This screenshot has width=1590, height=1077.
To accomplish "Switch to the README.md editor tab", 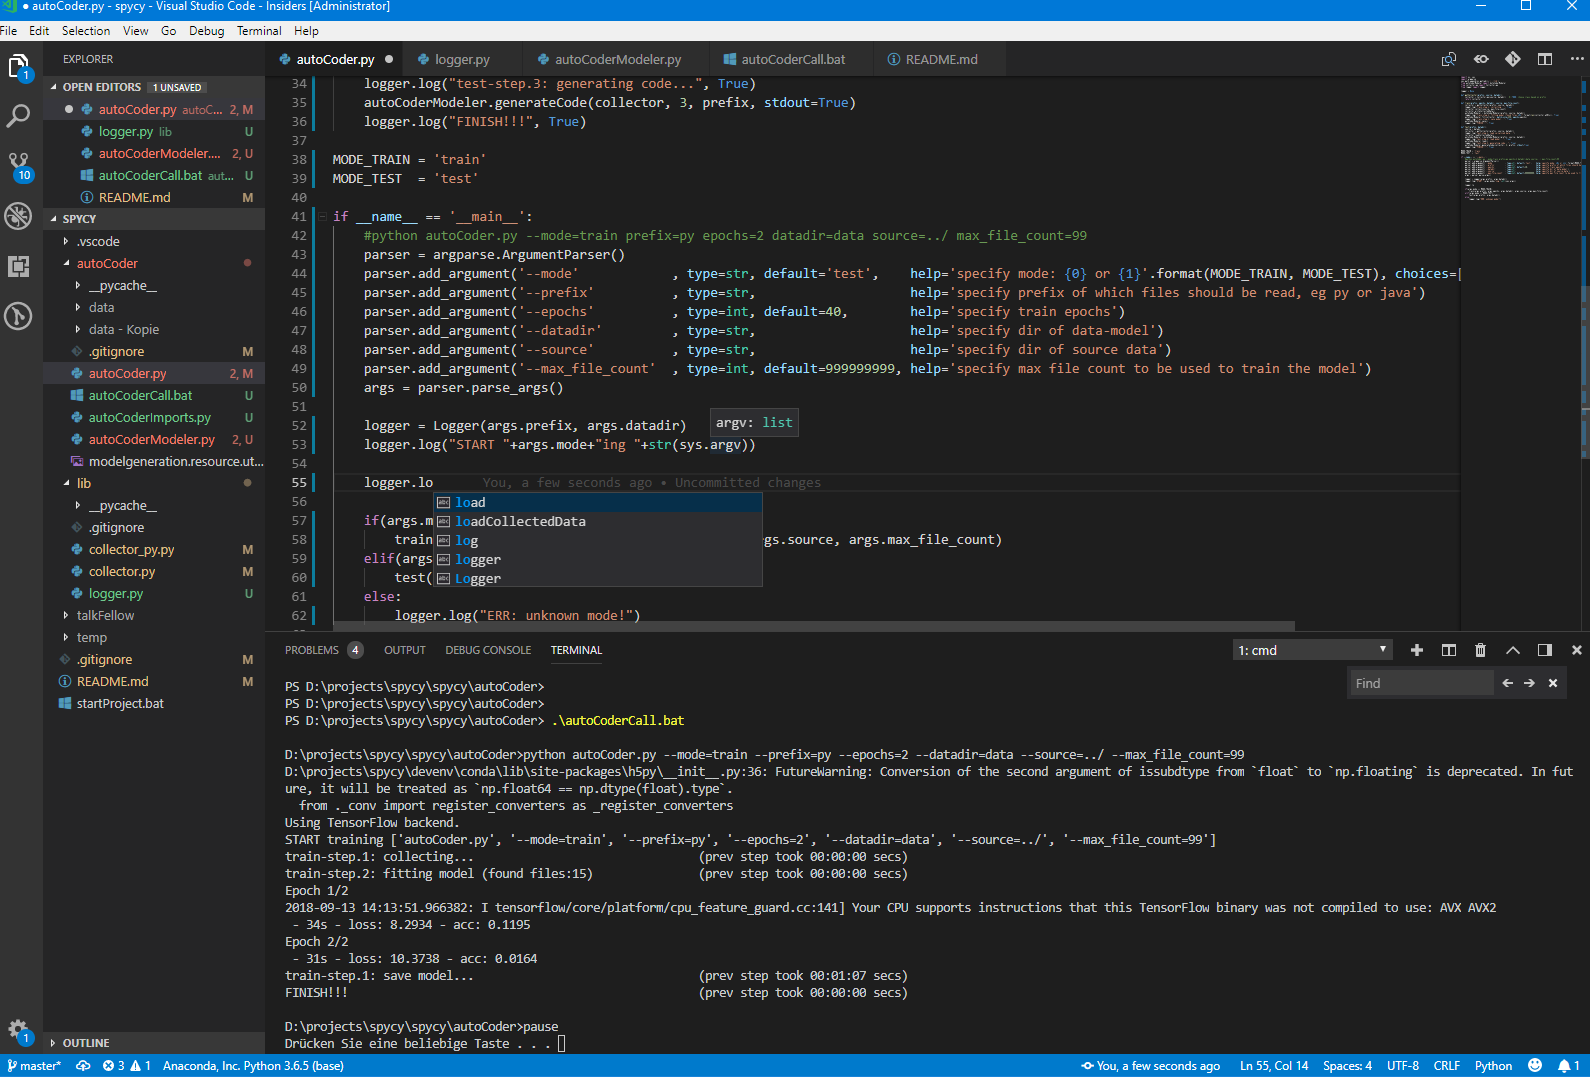I will coord(940,59).
